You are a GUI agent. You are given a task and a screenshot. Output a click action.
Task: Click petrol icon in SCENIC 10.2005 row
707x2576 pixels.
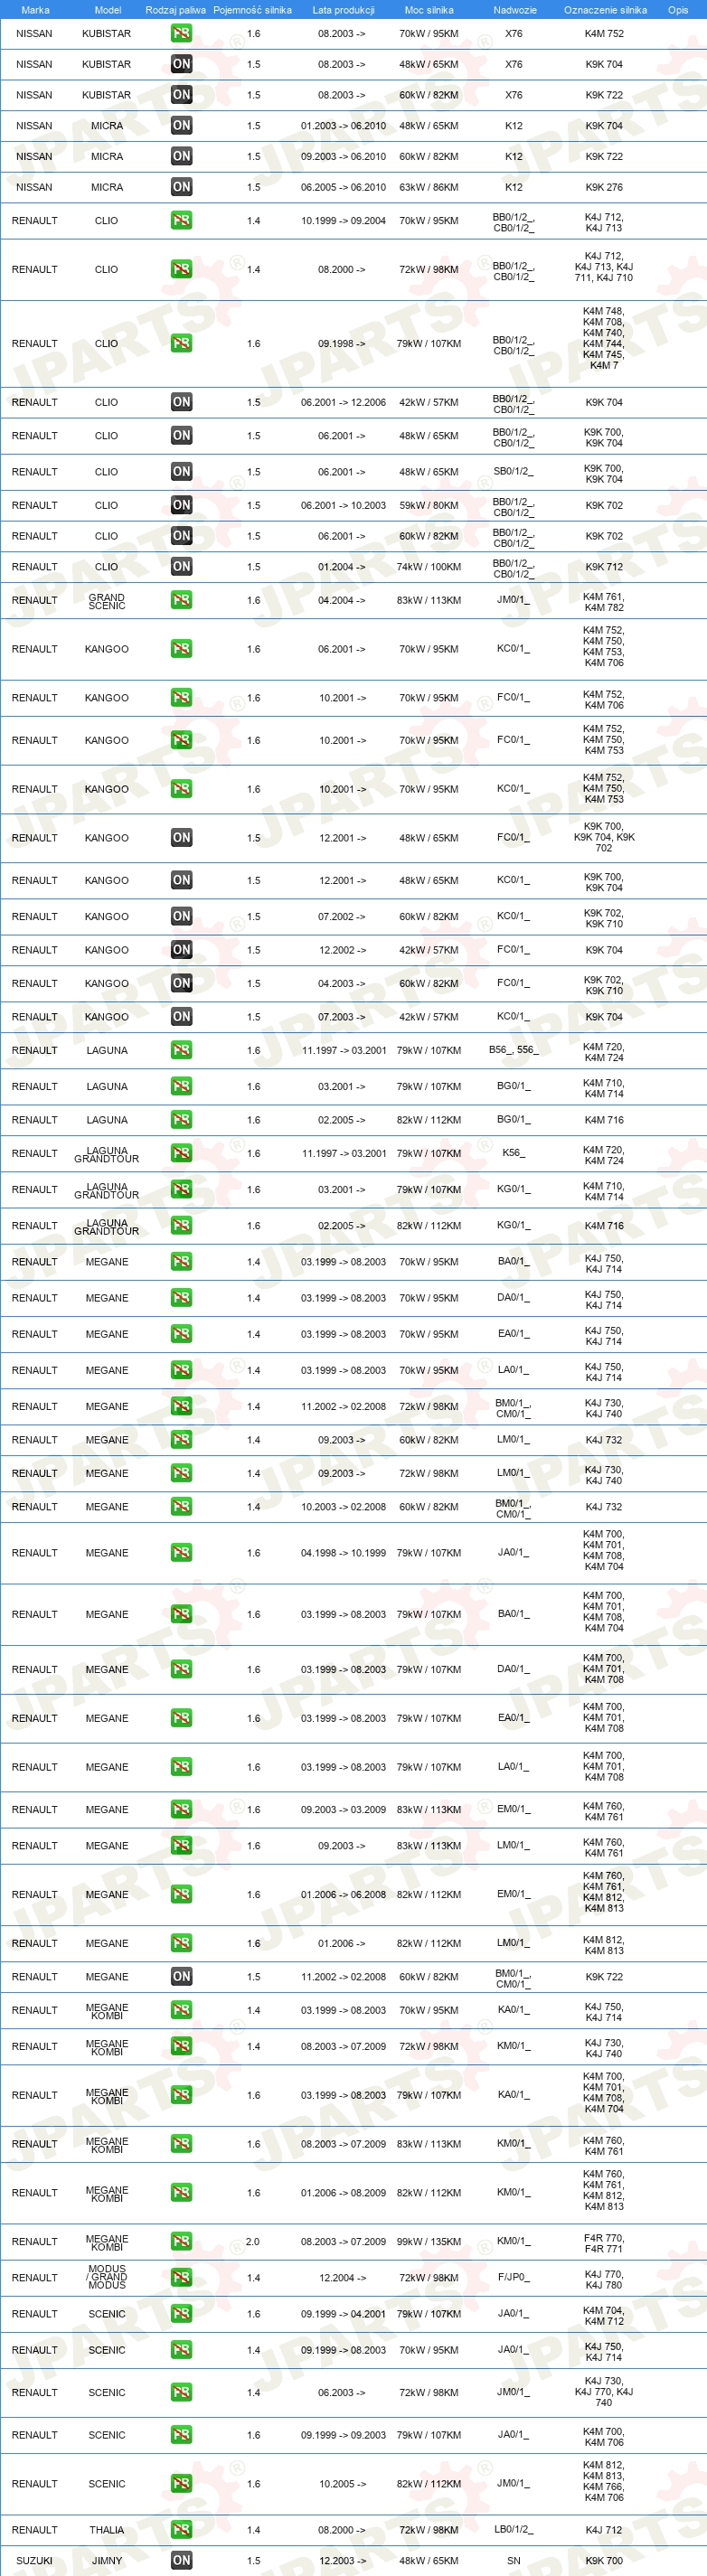coord(181,2483)
